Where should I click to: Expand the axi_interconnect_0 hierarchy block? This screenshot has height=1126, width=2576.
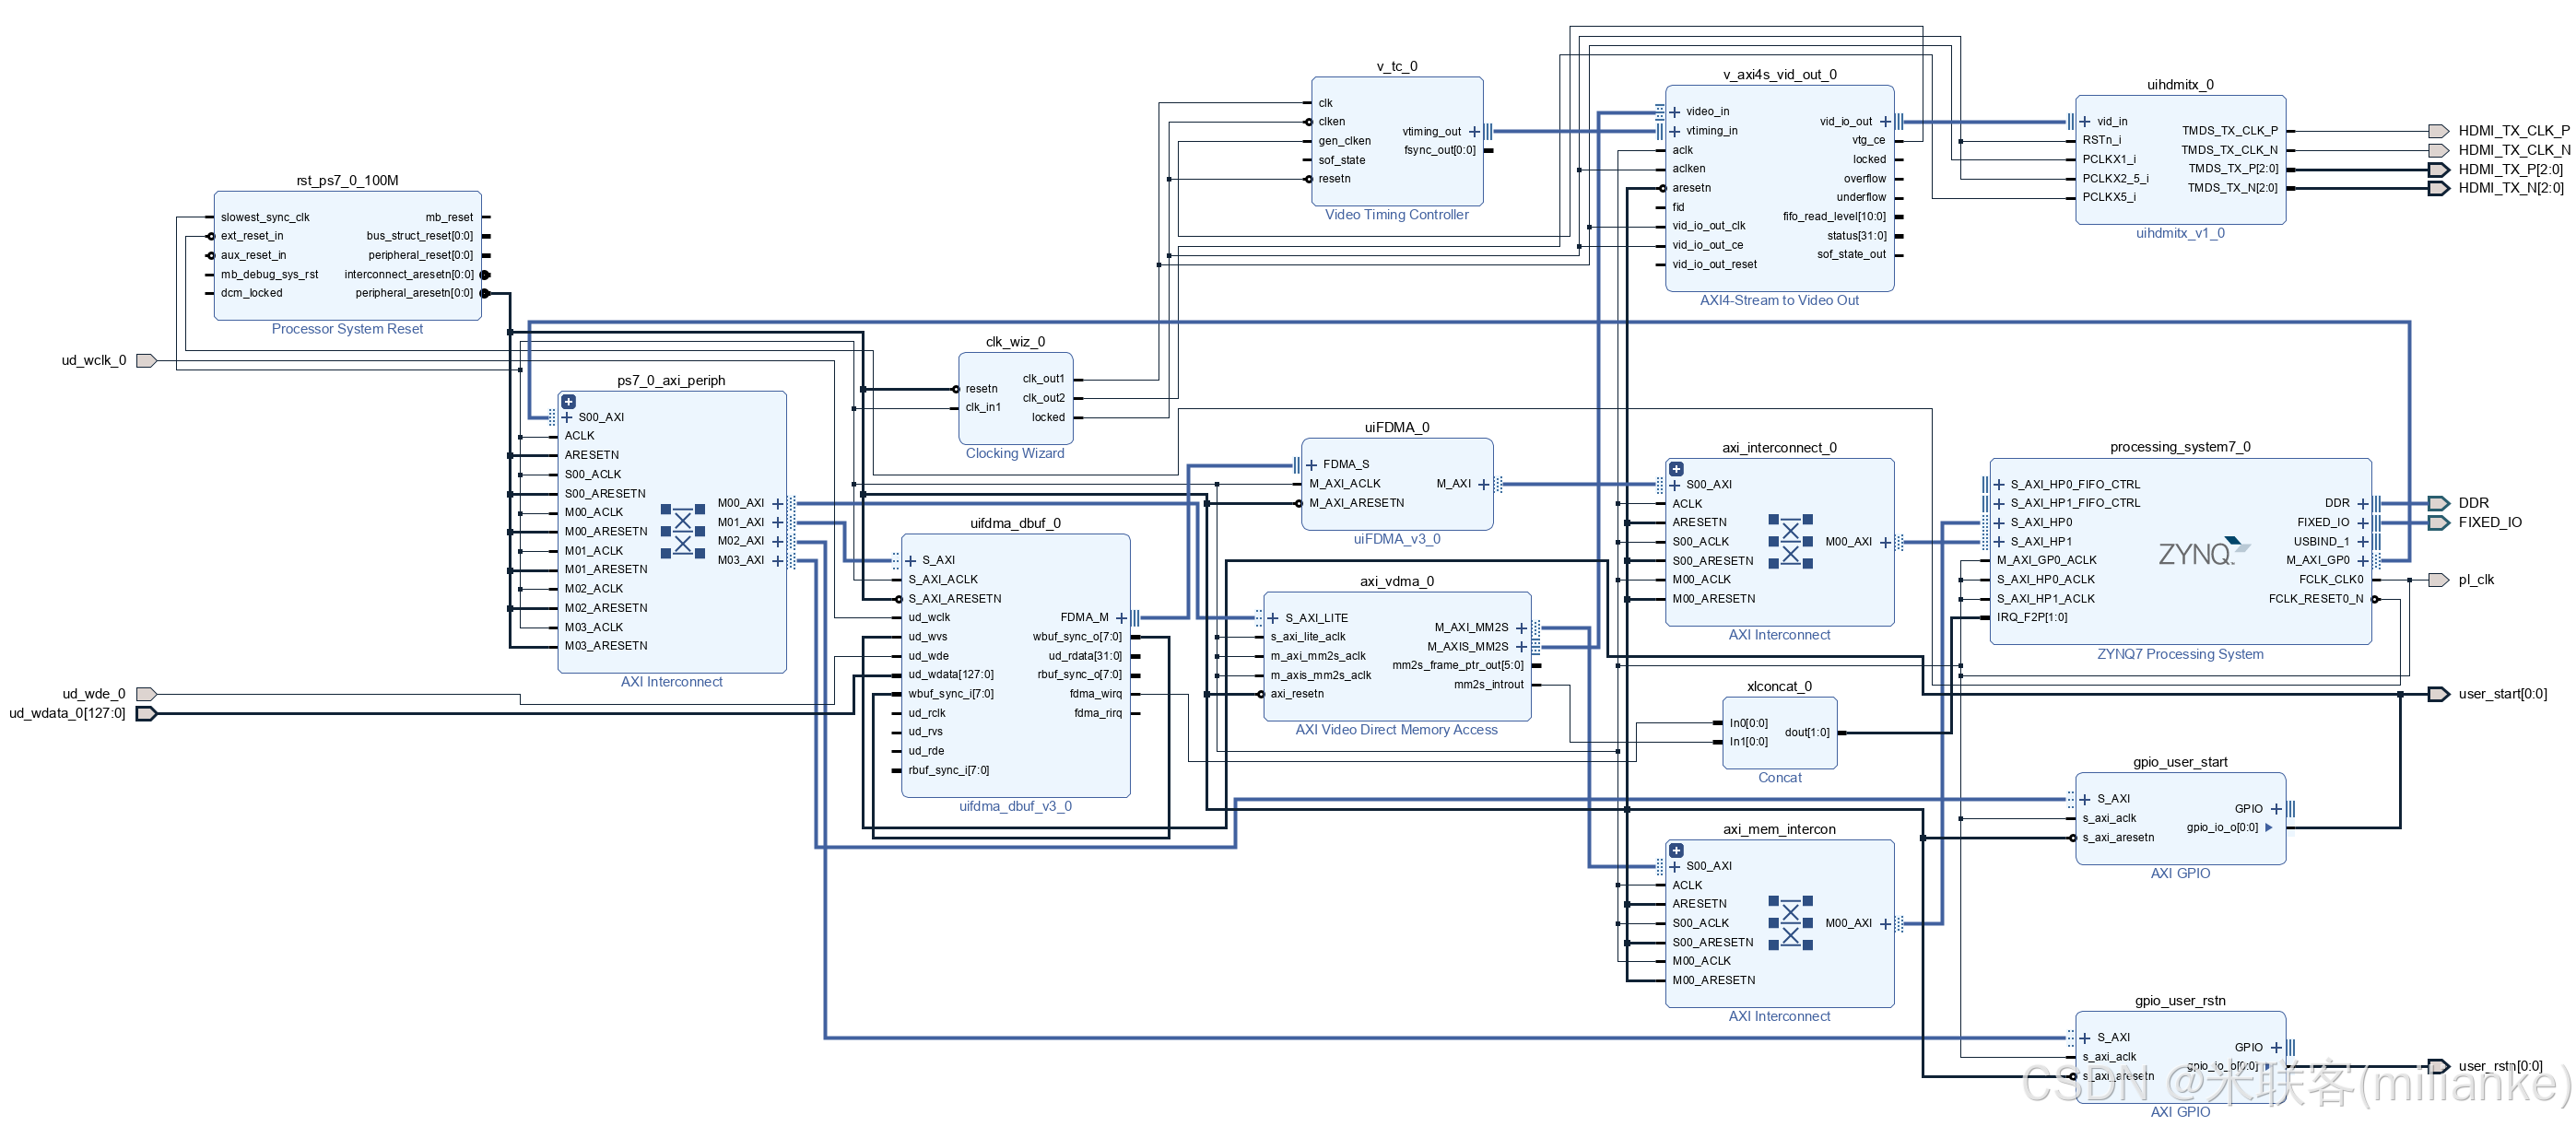[1676, 469]
